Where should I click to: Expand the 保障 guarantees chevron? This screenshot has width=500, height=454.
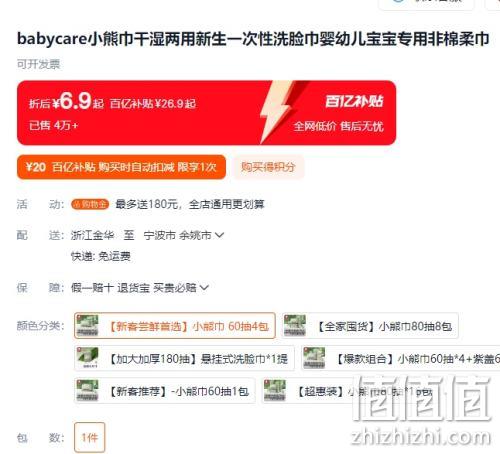click(x=204, y=287)
